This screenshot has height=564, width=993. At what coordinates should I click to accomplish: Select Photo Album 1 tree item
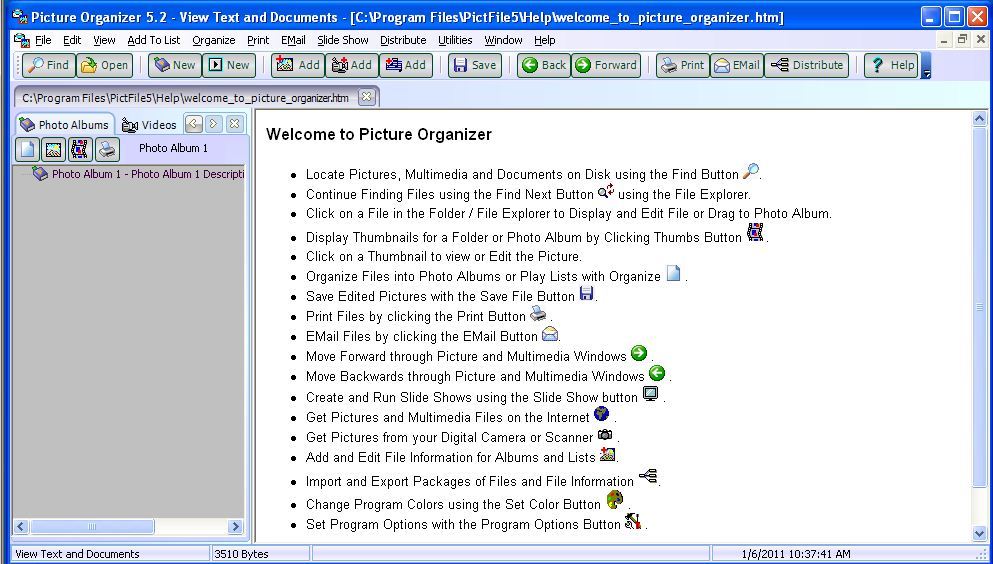[138, 173]
